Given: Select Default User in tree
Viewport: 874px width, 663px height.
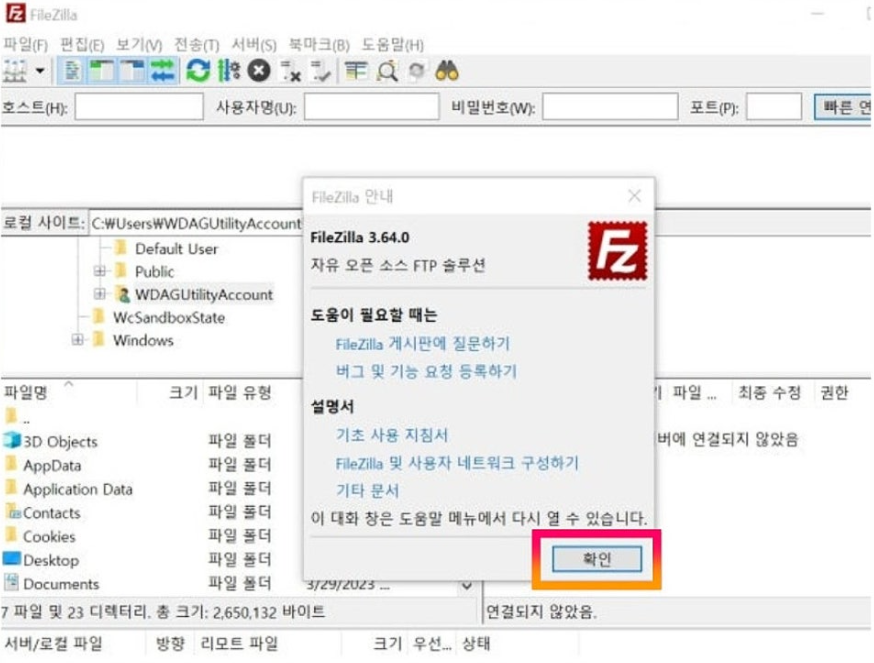Looking at the screenshot, I should [x=176, y=249].
